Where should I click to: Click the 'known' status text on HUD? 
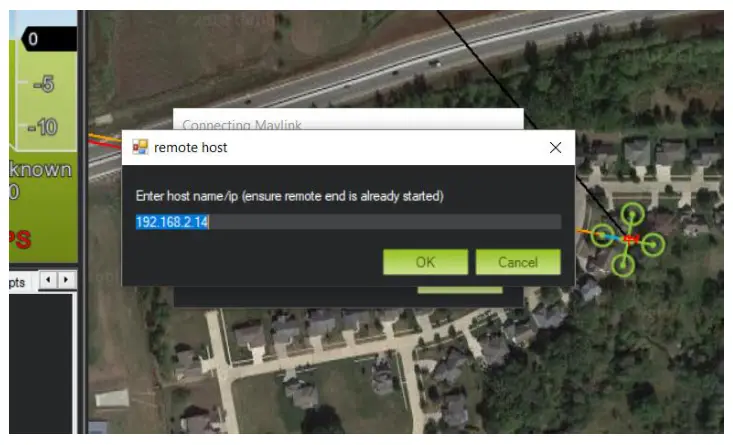coord(41,169)
